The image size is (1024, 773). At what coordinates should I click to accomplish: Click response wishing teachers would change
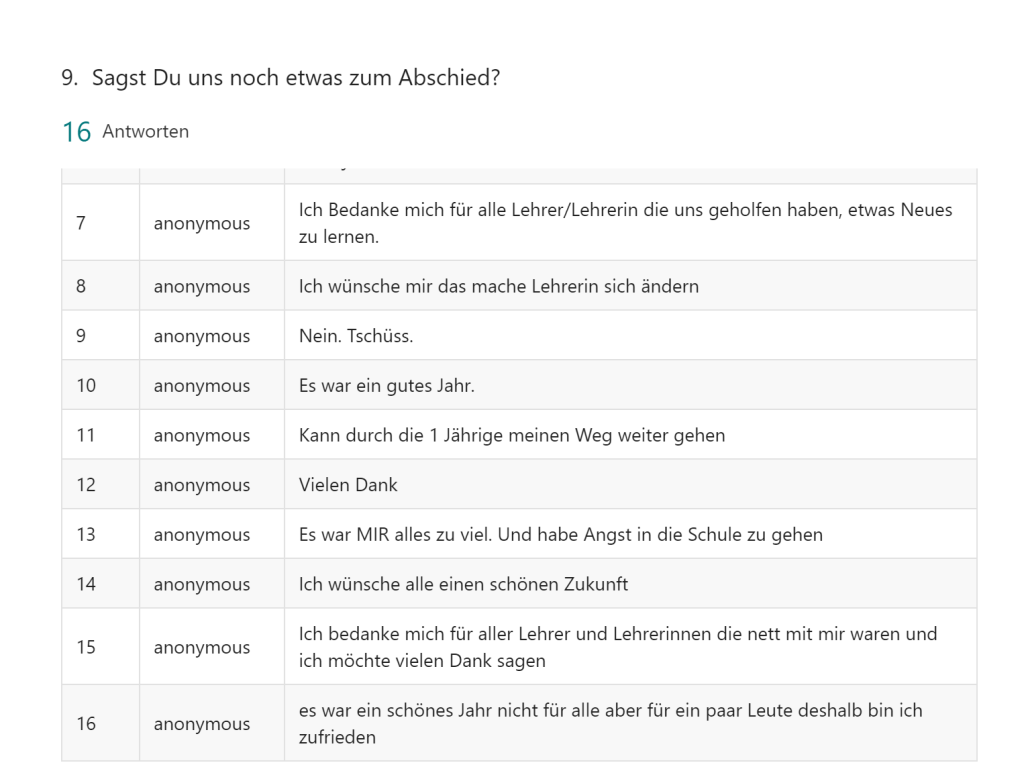click(498, 286)
